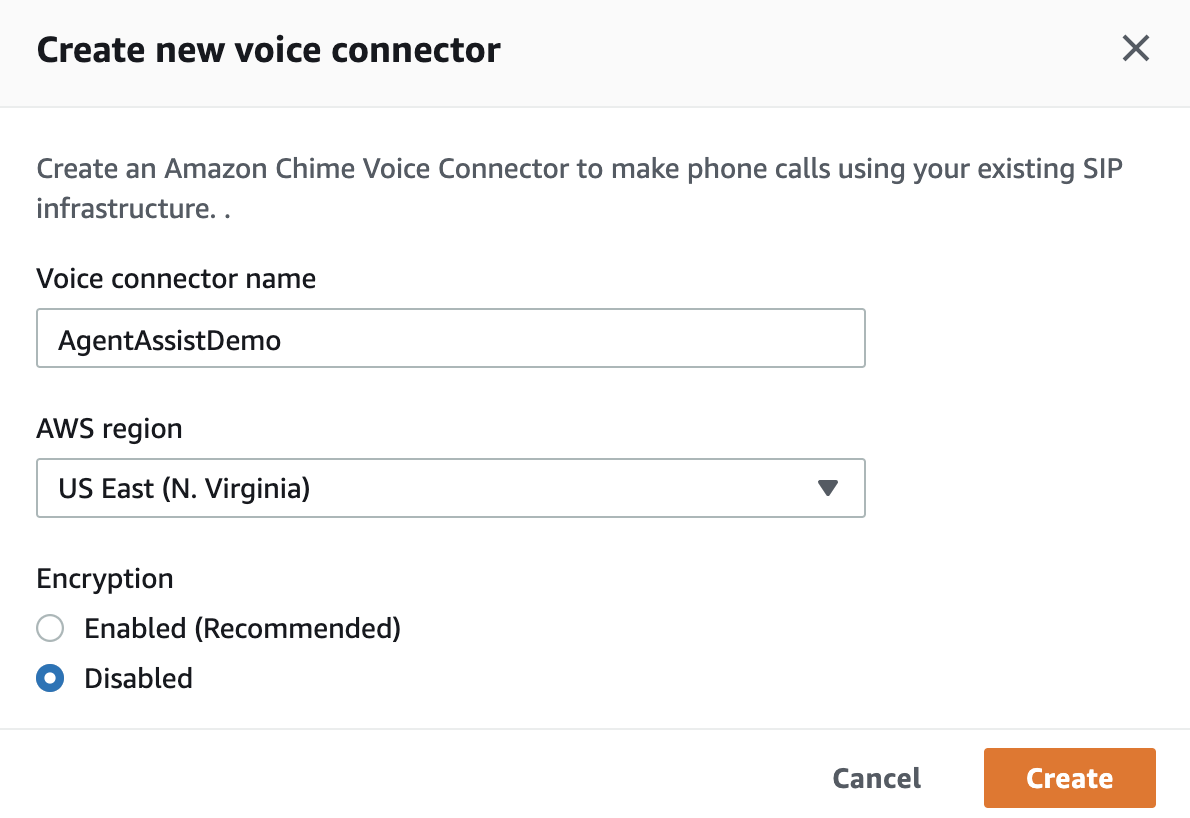Click the "Enabled (Recommended)" option label
Screen dimensions: 1190x818
242,628
